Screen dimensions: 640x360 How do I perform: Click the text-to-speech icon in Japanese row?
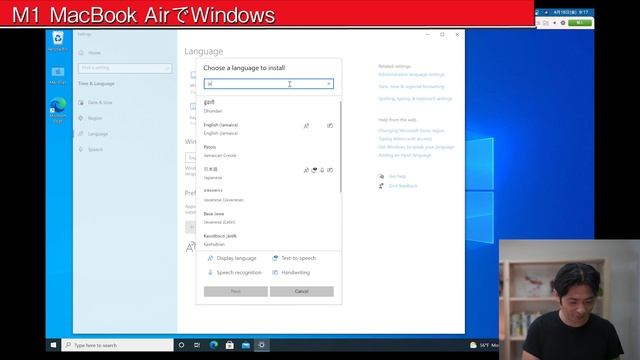(314, 170)
